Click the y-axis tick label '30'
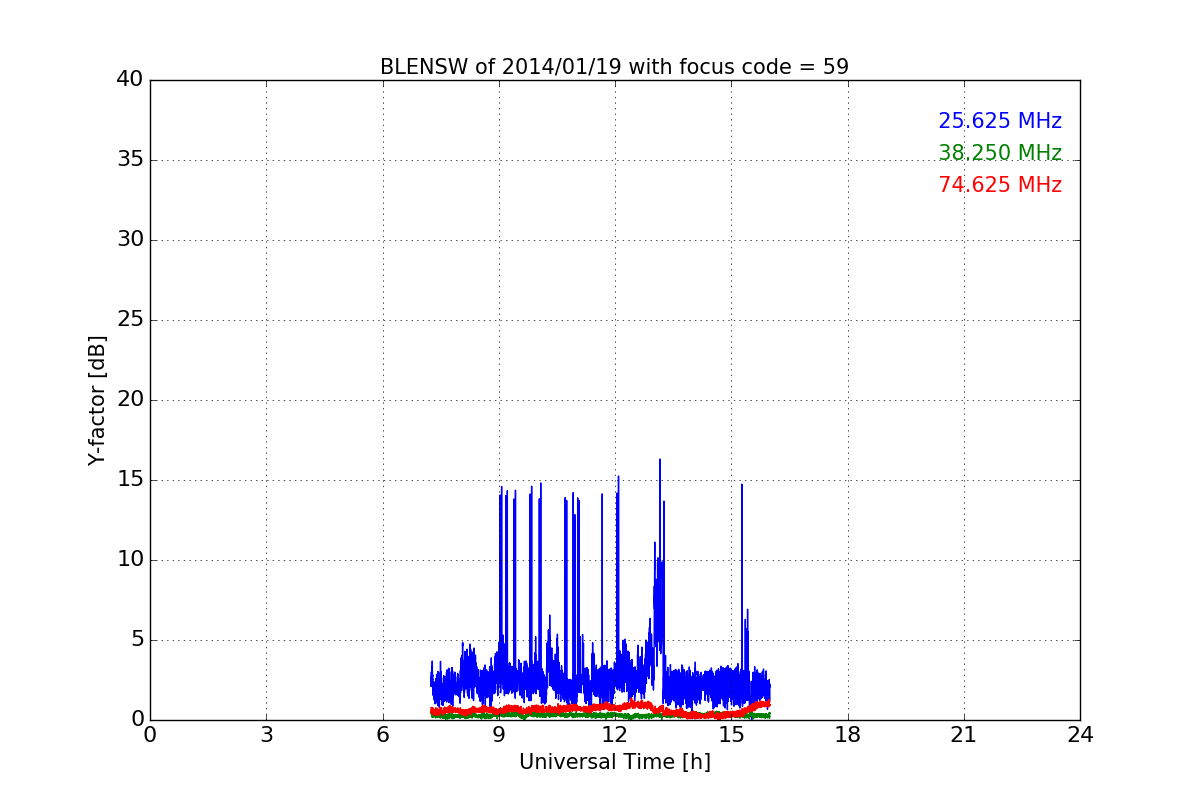The image size is (1200, 800). 130,240
